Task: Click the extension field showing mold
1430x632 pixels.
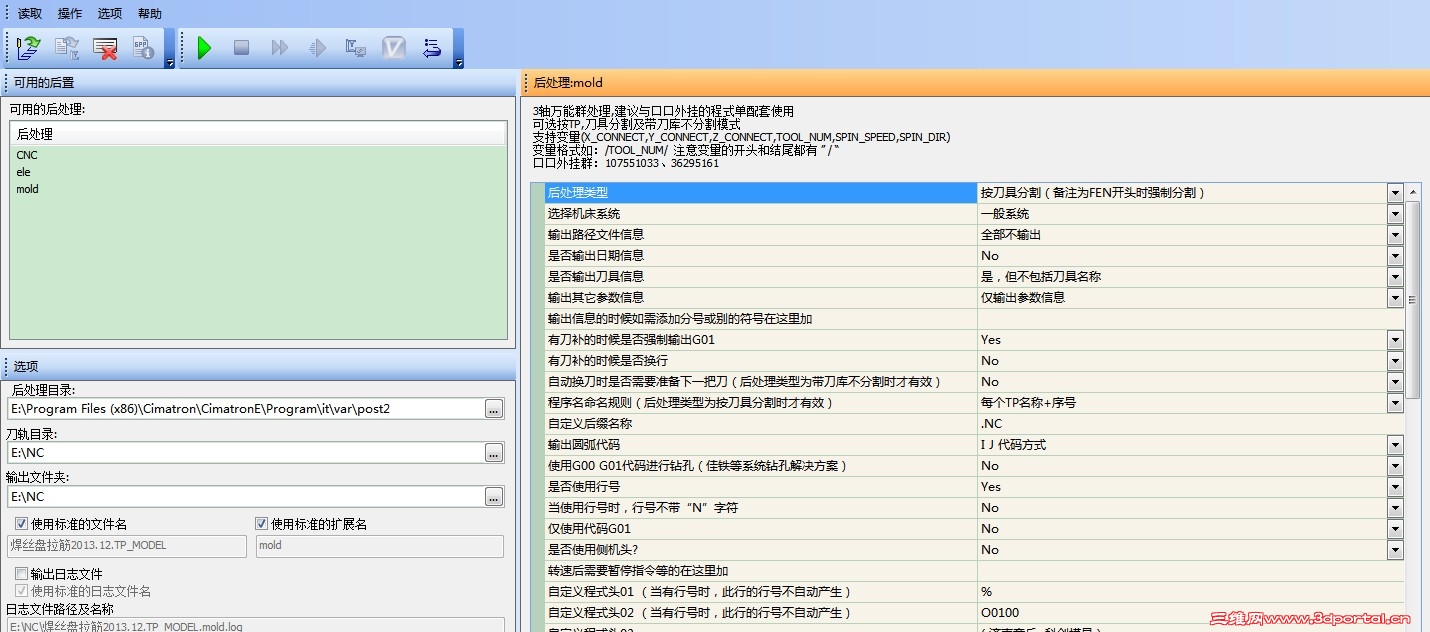Action: [380, 546]
